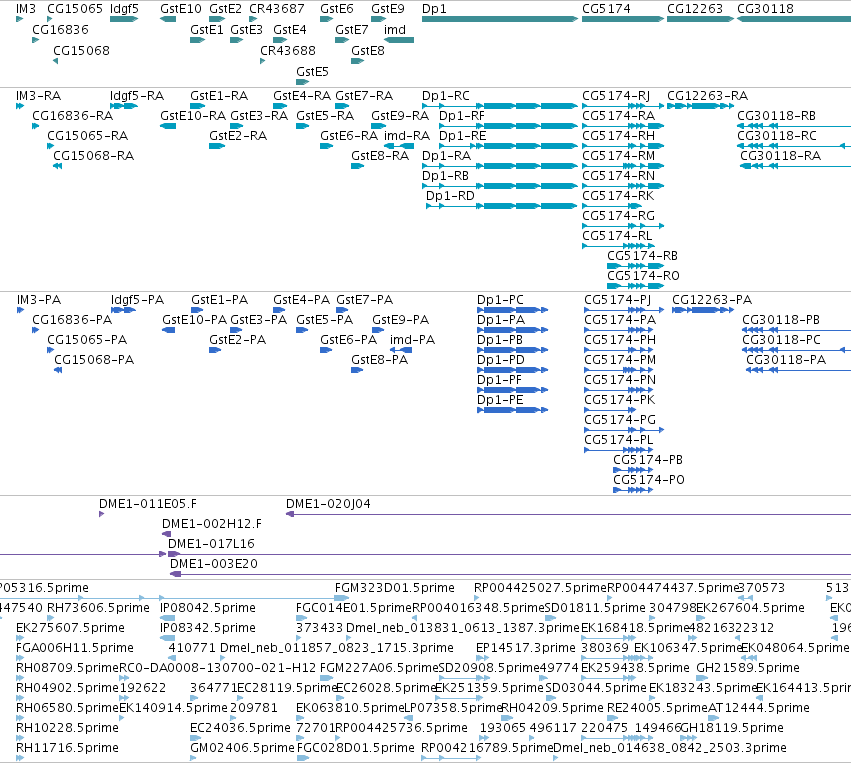Select the imd-PA protein label
Screen dimensions: 851x763
[x=412, y=340]
